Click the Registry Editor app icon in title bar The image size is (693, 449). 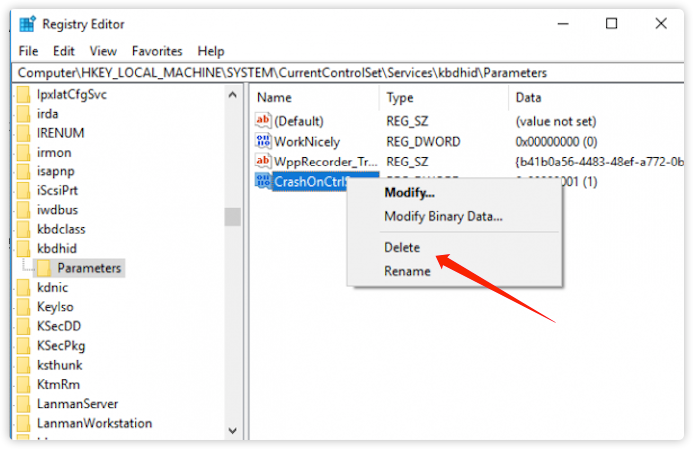[27, 24]
